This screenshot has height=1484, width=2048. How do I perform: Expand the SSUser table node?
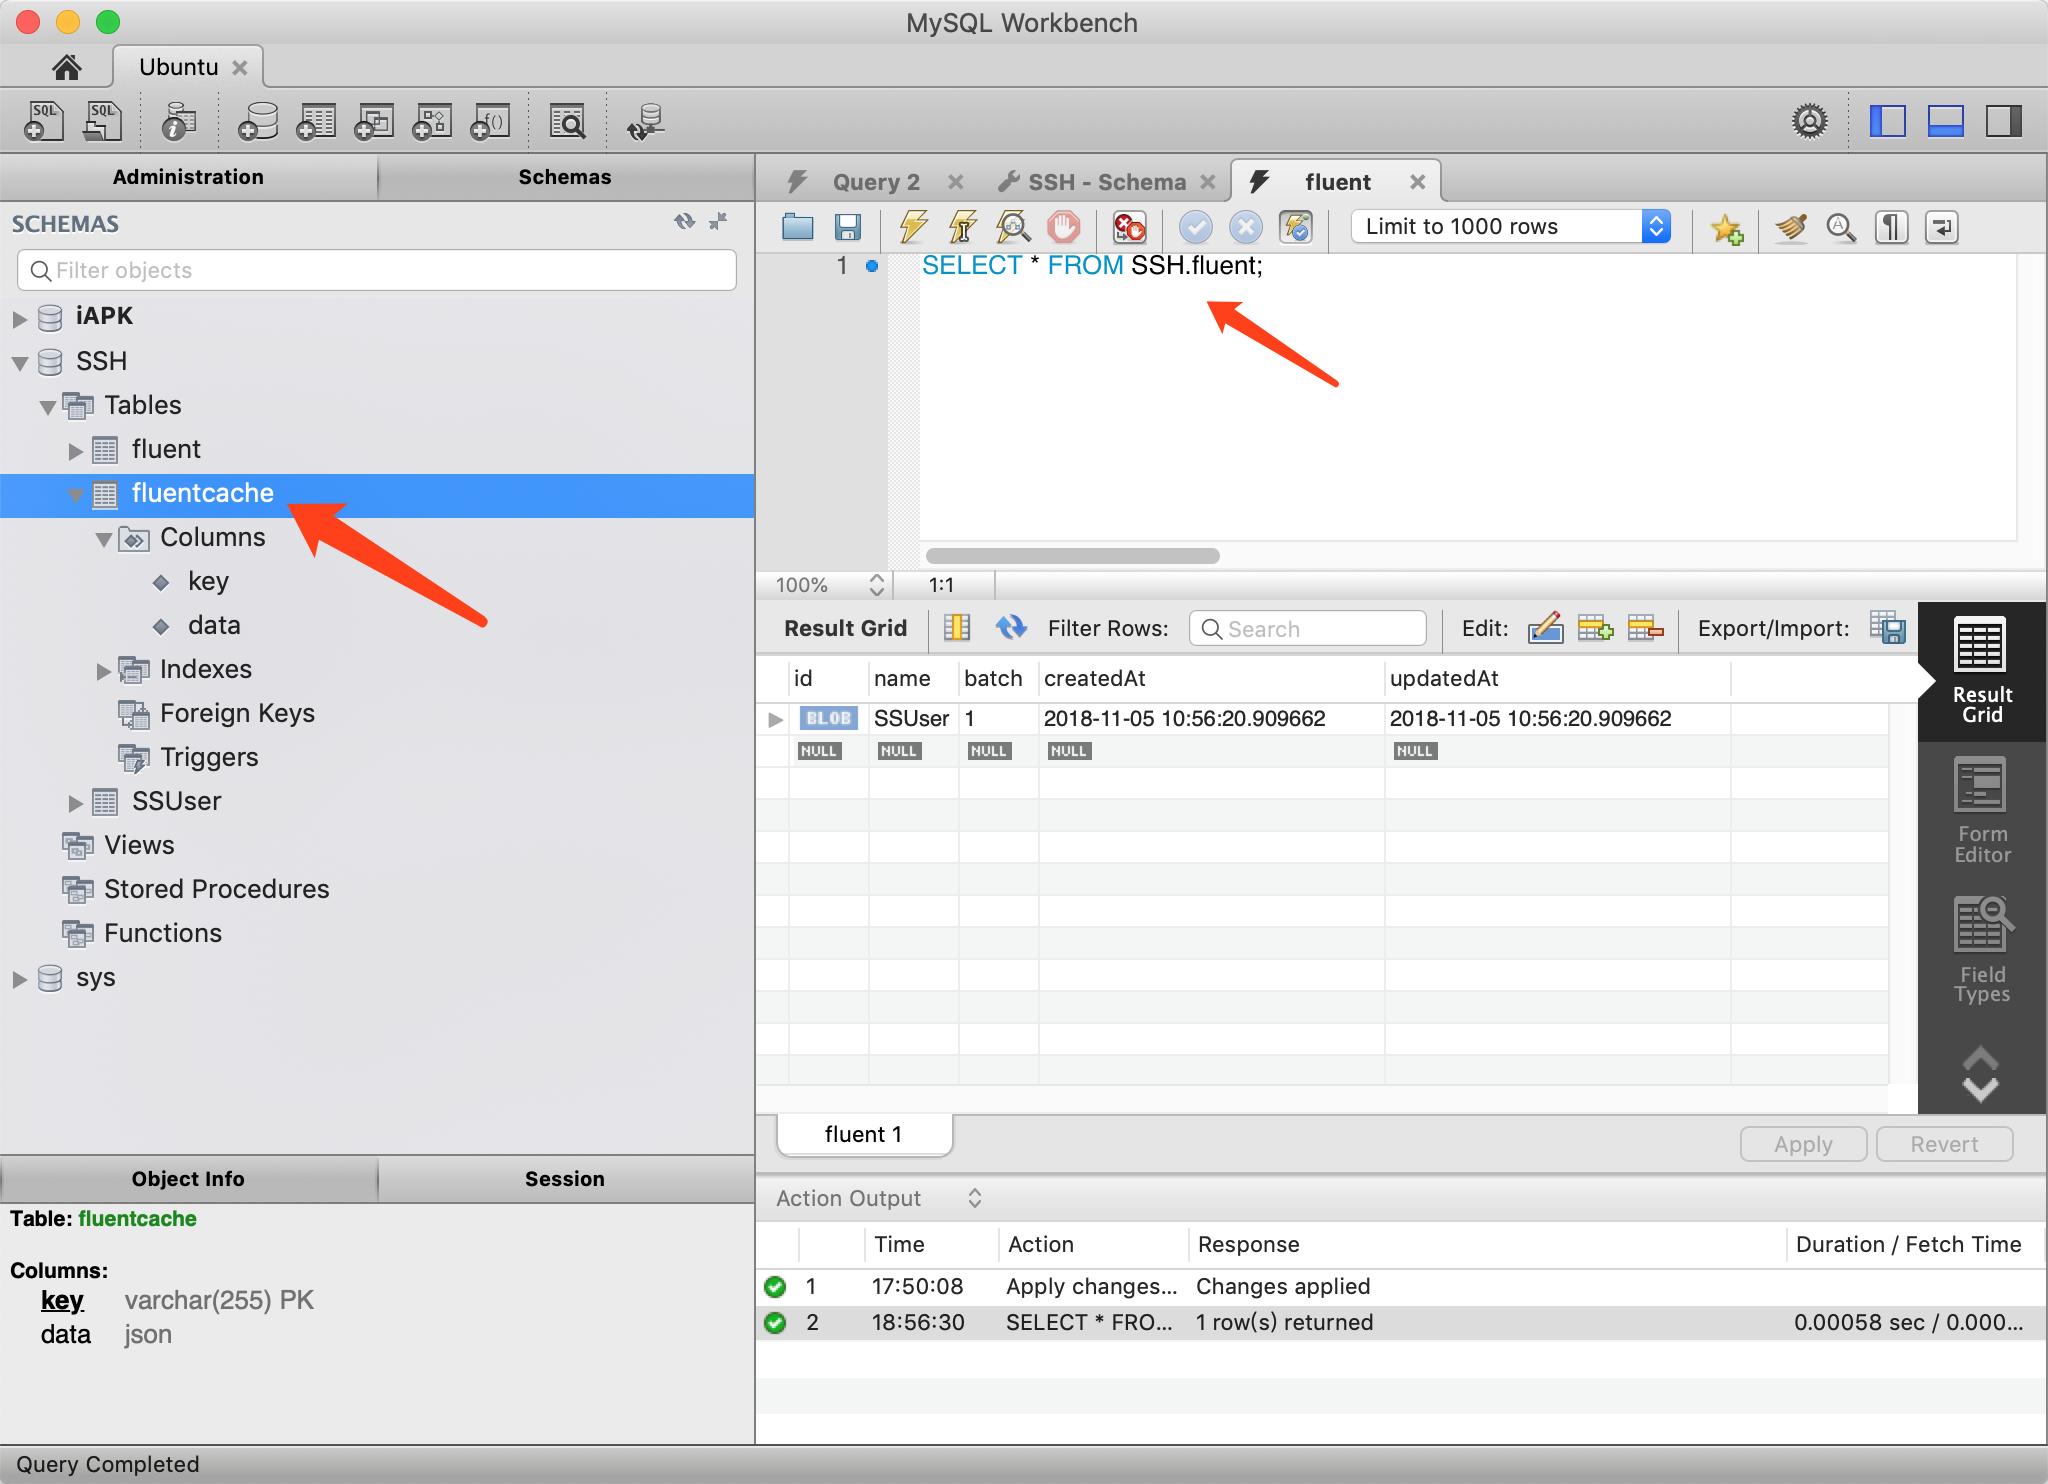point(75,802)
